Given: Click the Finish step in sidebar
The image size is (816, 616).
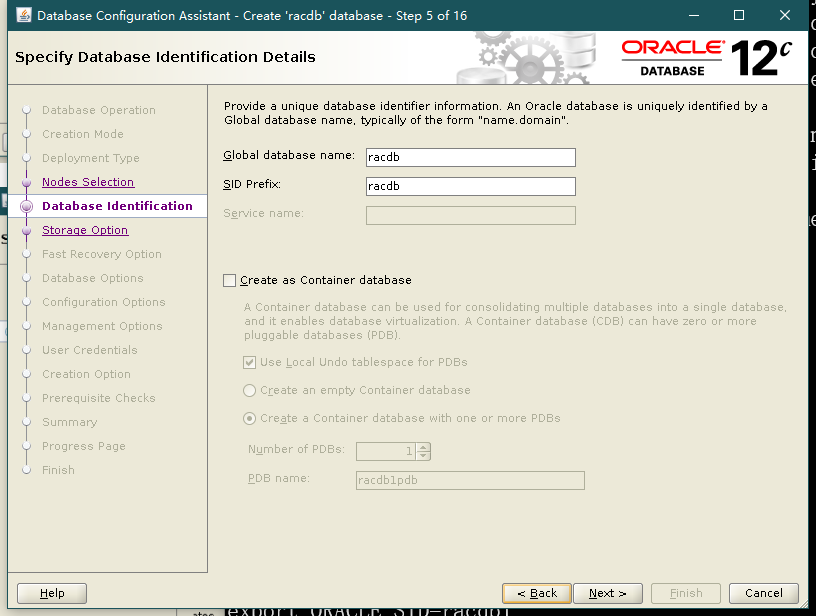Looking at the screenshot, I should tap(58, 470).
